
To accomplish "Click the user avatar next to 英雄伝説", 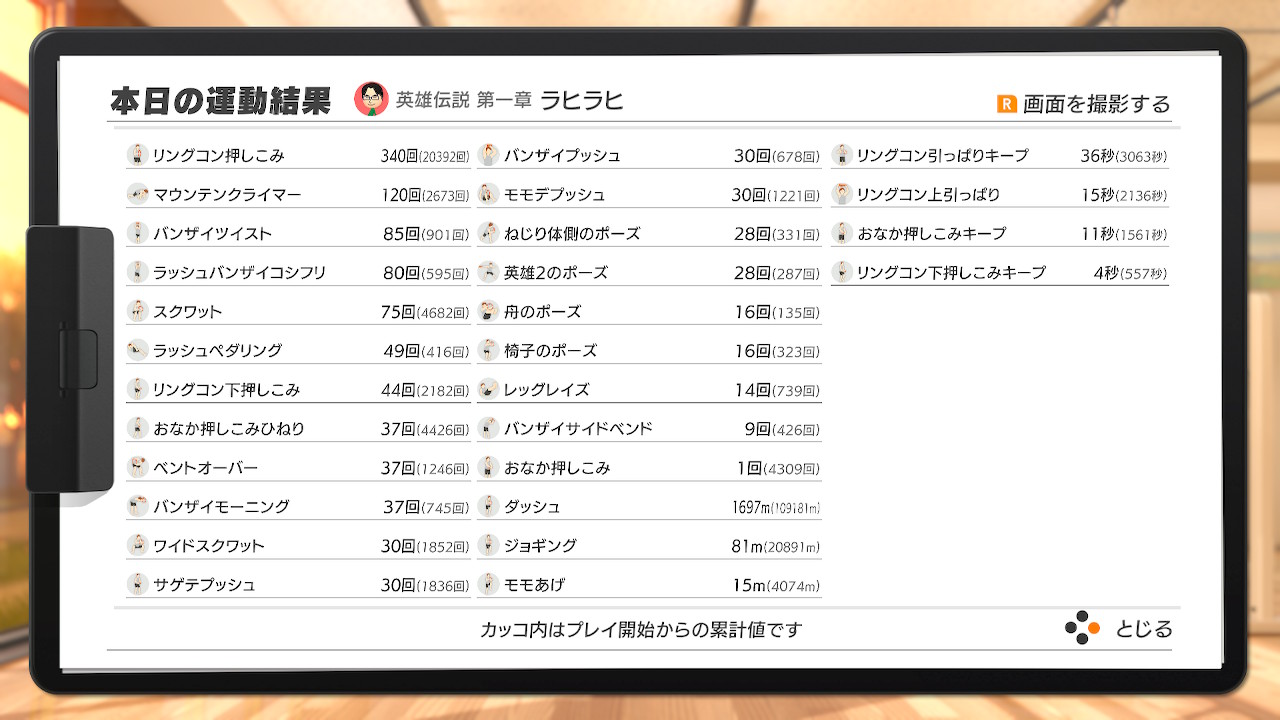I will tap(371, 99).
